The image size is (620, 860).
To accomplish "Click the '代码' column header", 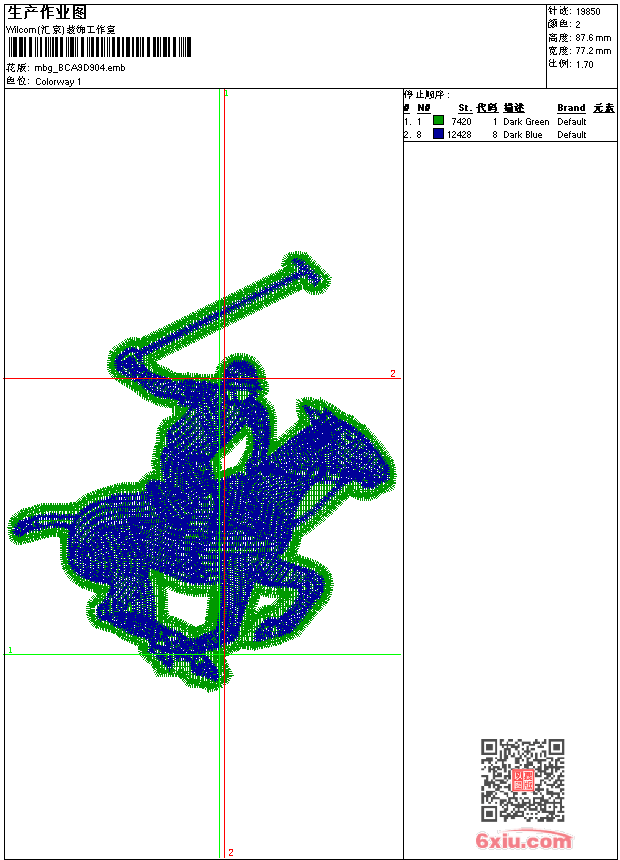I will coord(487,108).
